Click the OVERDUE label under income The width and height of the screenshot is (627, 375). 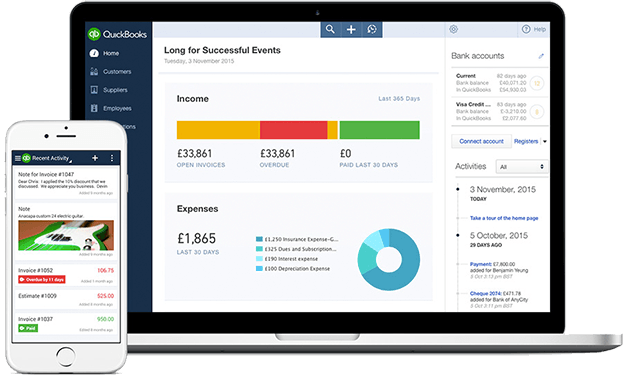coord(274,165)
